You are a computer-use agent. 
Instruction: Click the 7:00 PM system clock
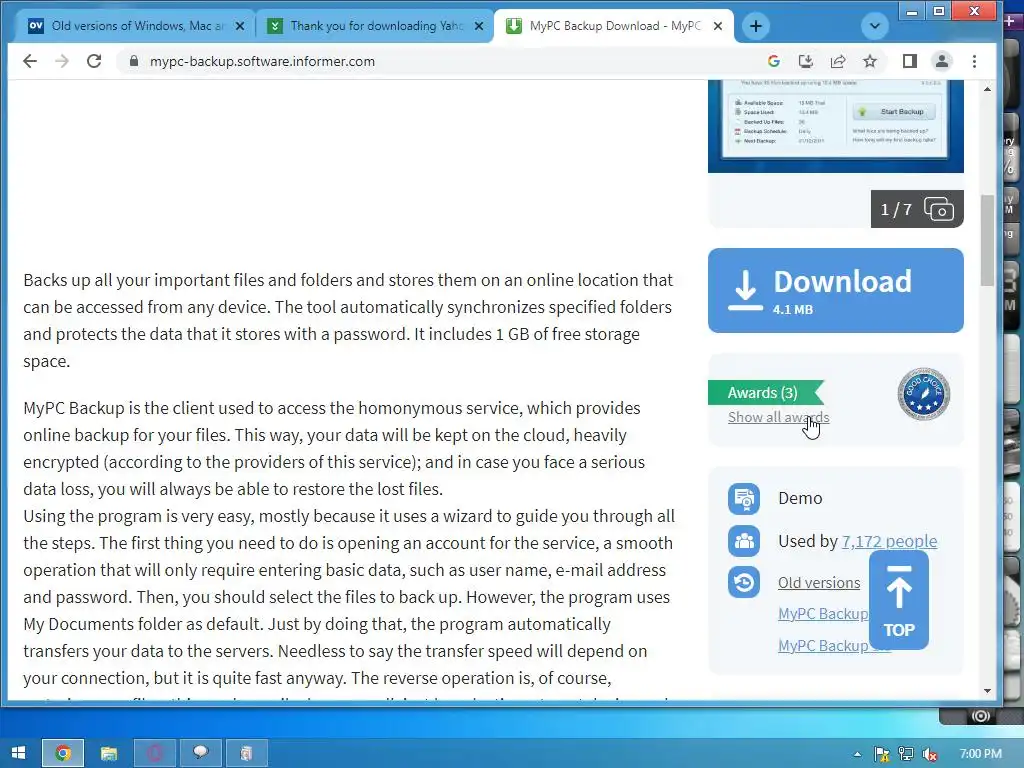[980, 754]
